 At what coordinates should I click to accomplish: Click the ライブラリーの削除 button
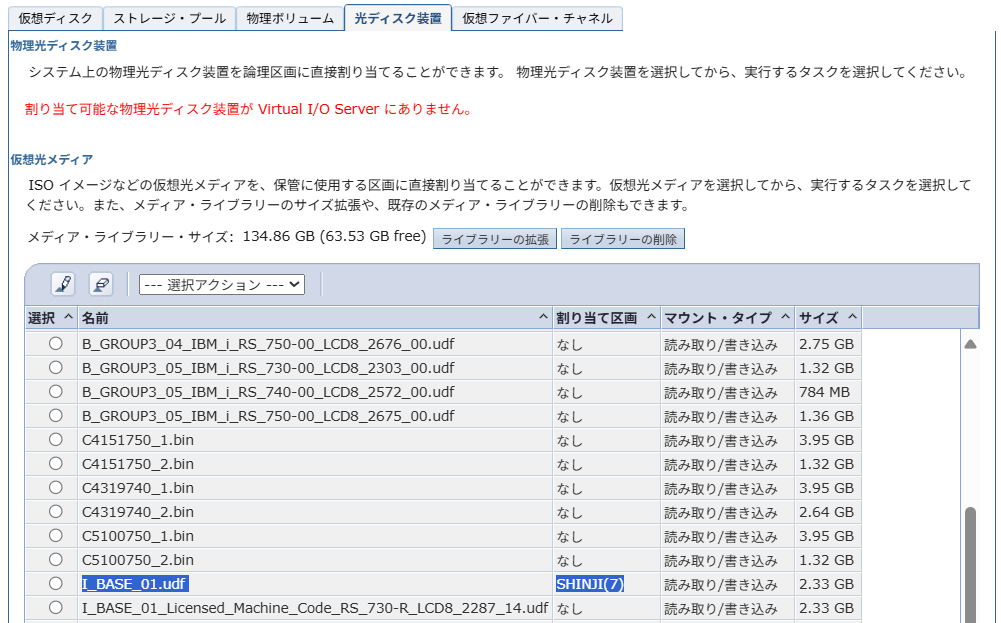(x=622, y=239)
